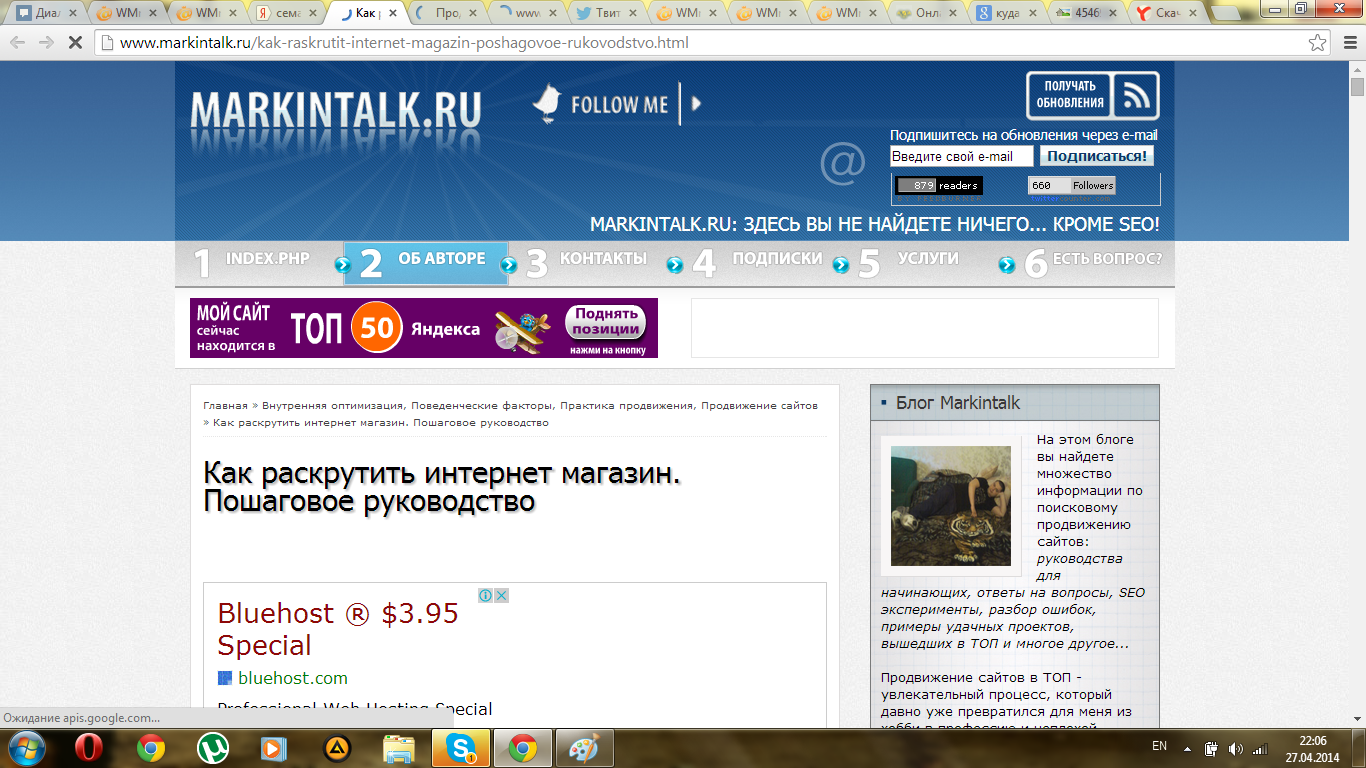Click blue arrow bullet before ЕСТЬ ВОПРОС?
This screenshot has width=1366, height=768.
1007,265
